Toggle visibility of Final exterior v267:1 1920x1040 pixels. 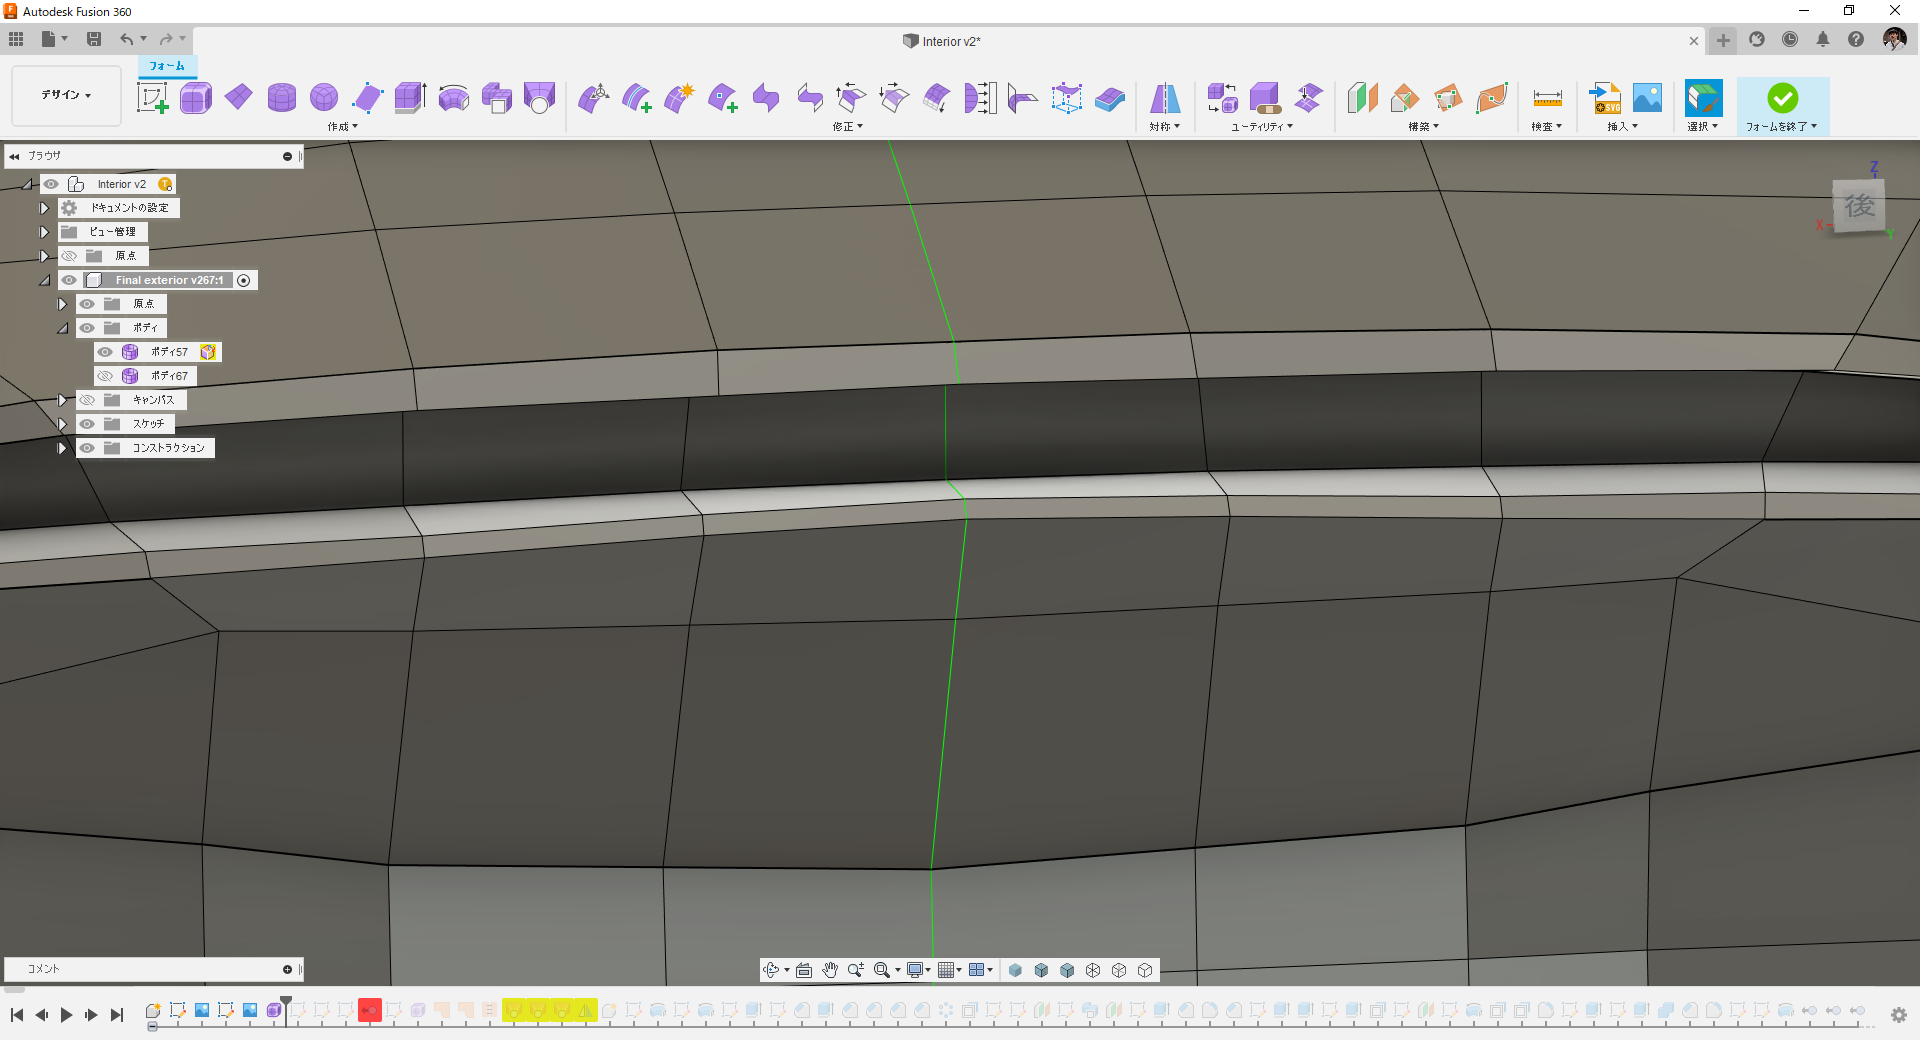coord(69,280)
